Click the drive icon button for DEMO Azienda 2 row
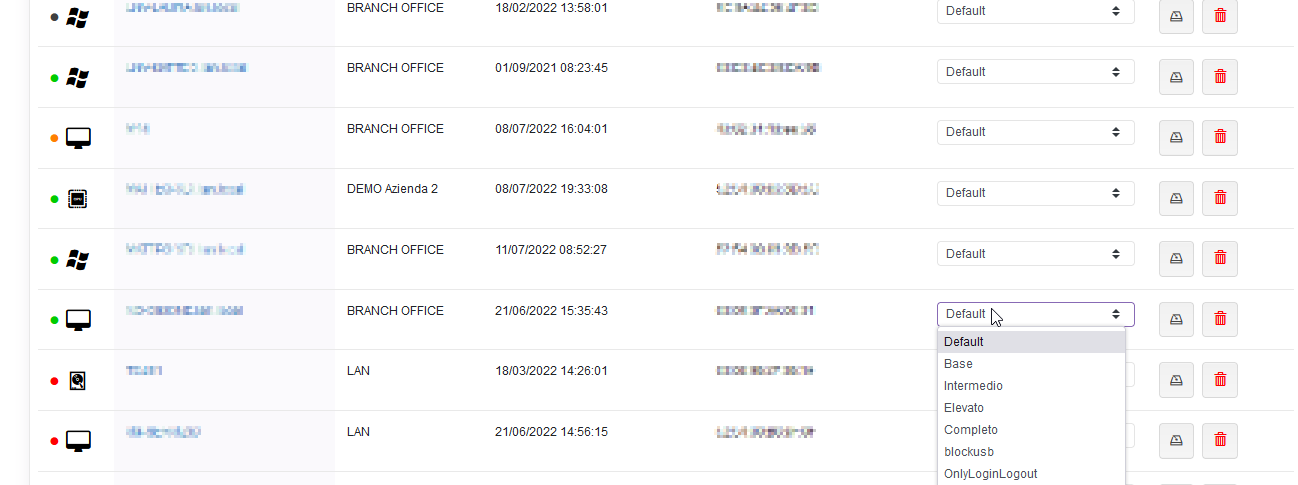The width and height of the screenshot is (1298, 485). pyautogui.click(x=1176, y=199)
